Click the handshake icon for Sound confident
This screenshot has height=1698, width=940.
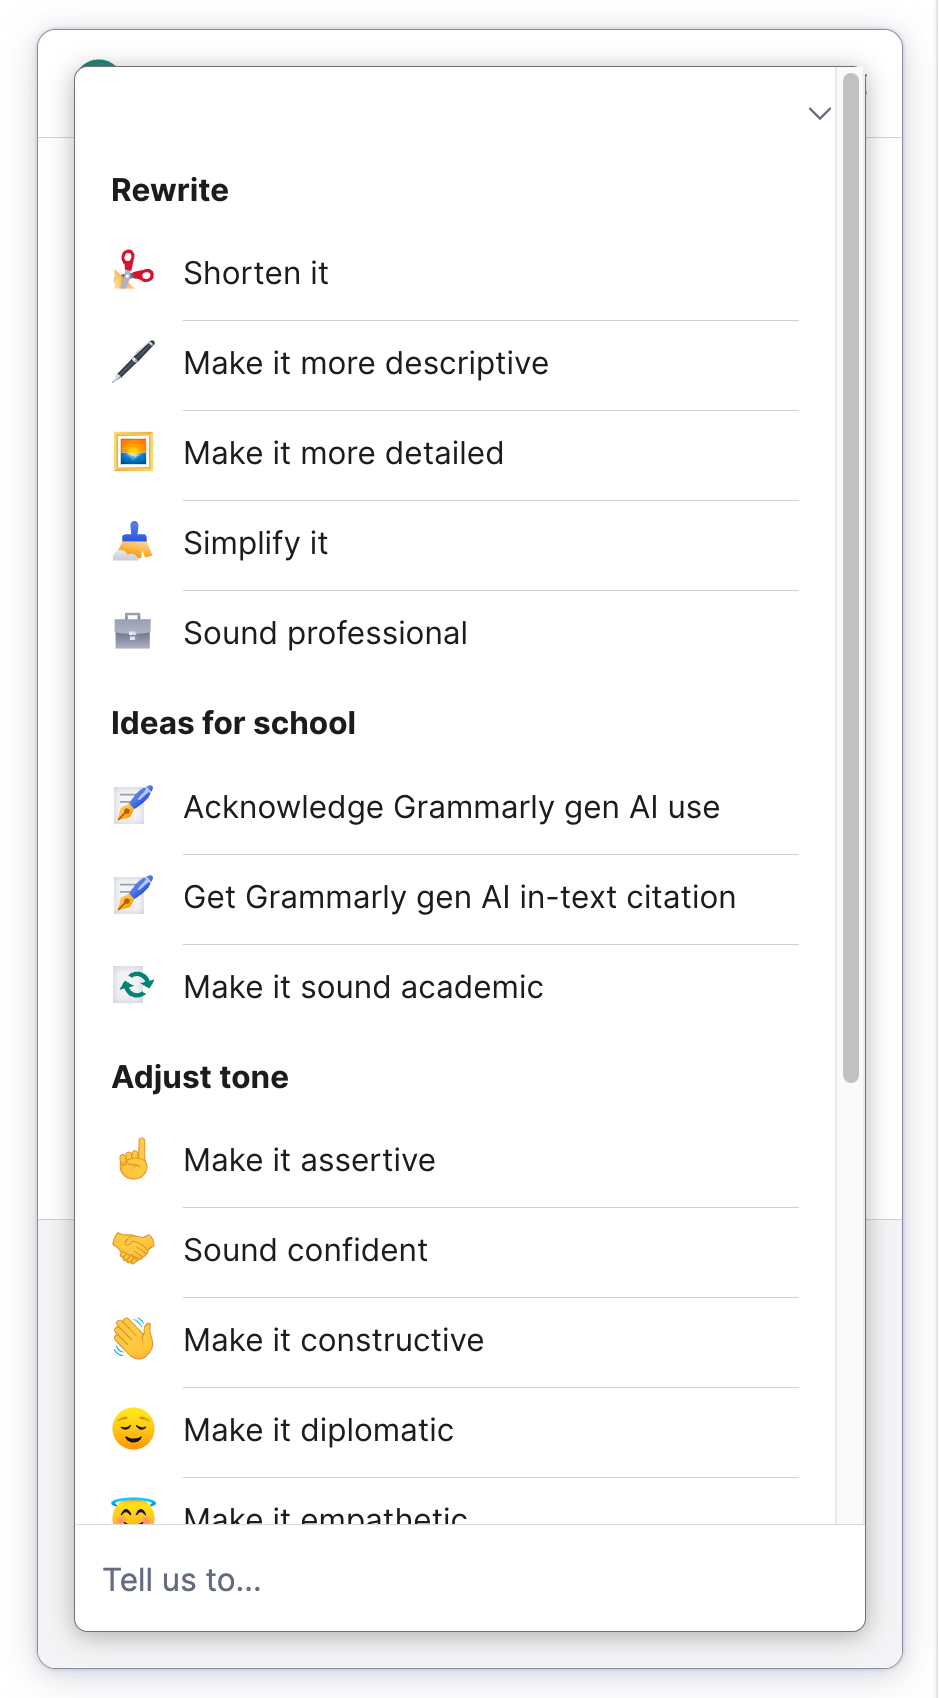point(133,1249)
